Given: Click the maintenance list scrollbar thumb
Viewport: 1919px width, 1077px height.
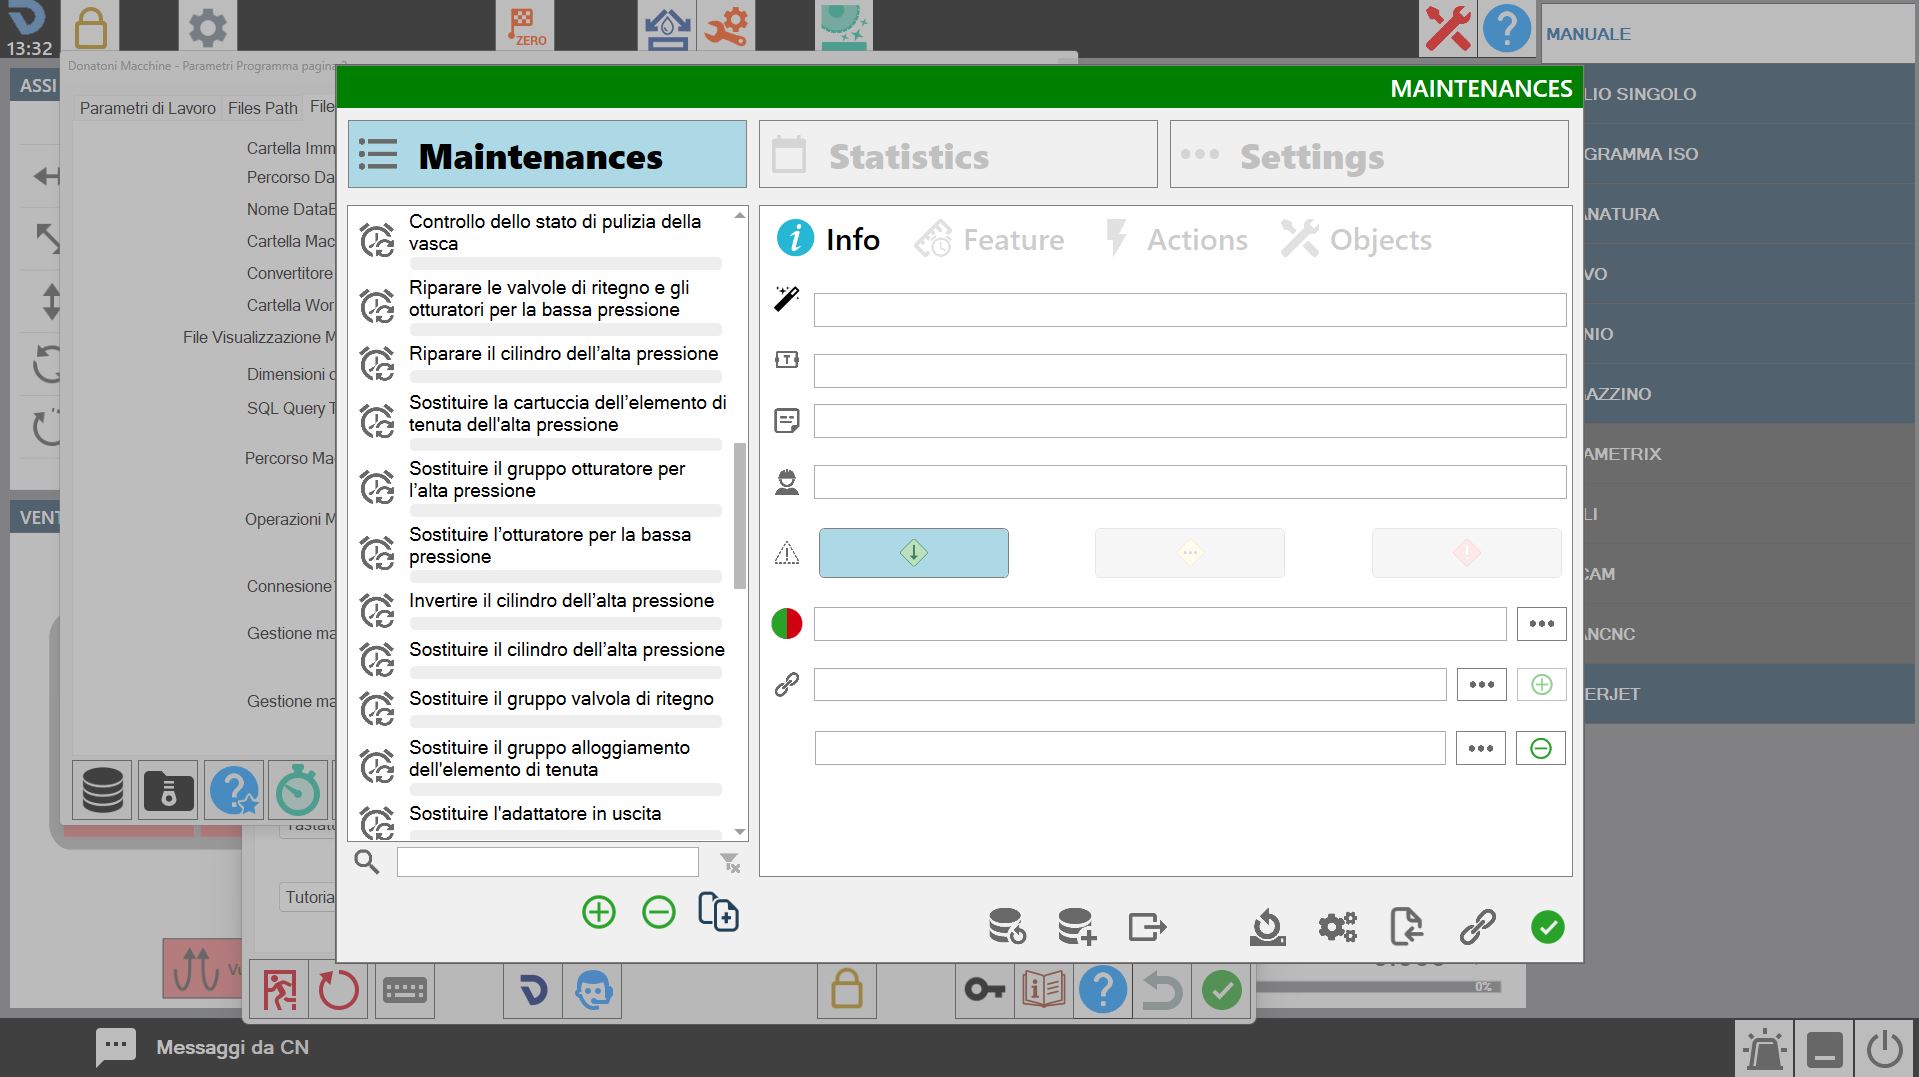Looking at the screenshot, I should (740, 515).
